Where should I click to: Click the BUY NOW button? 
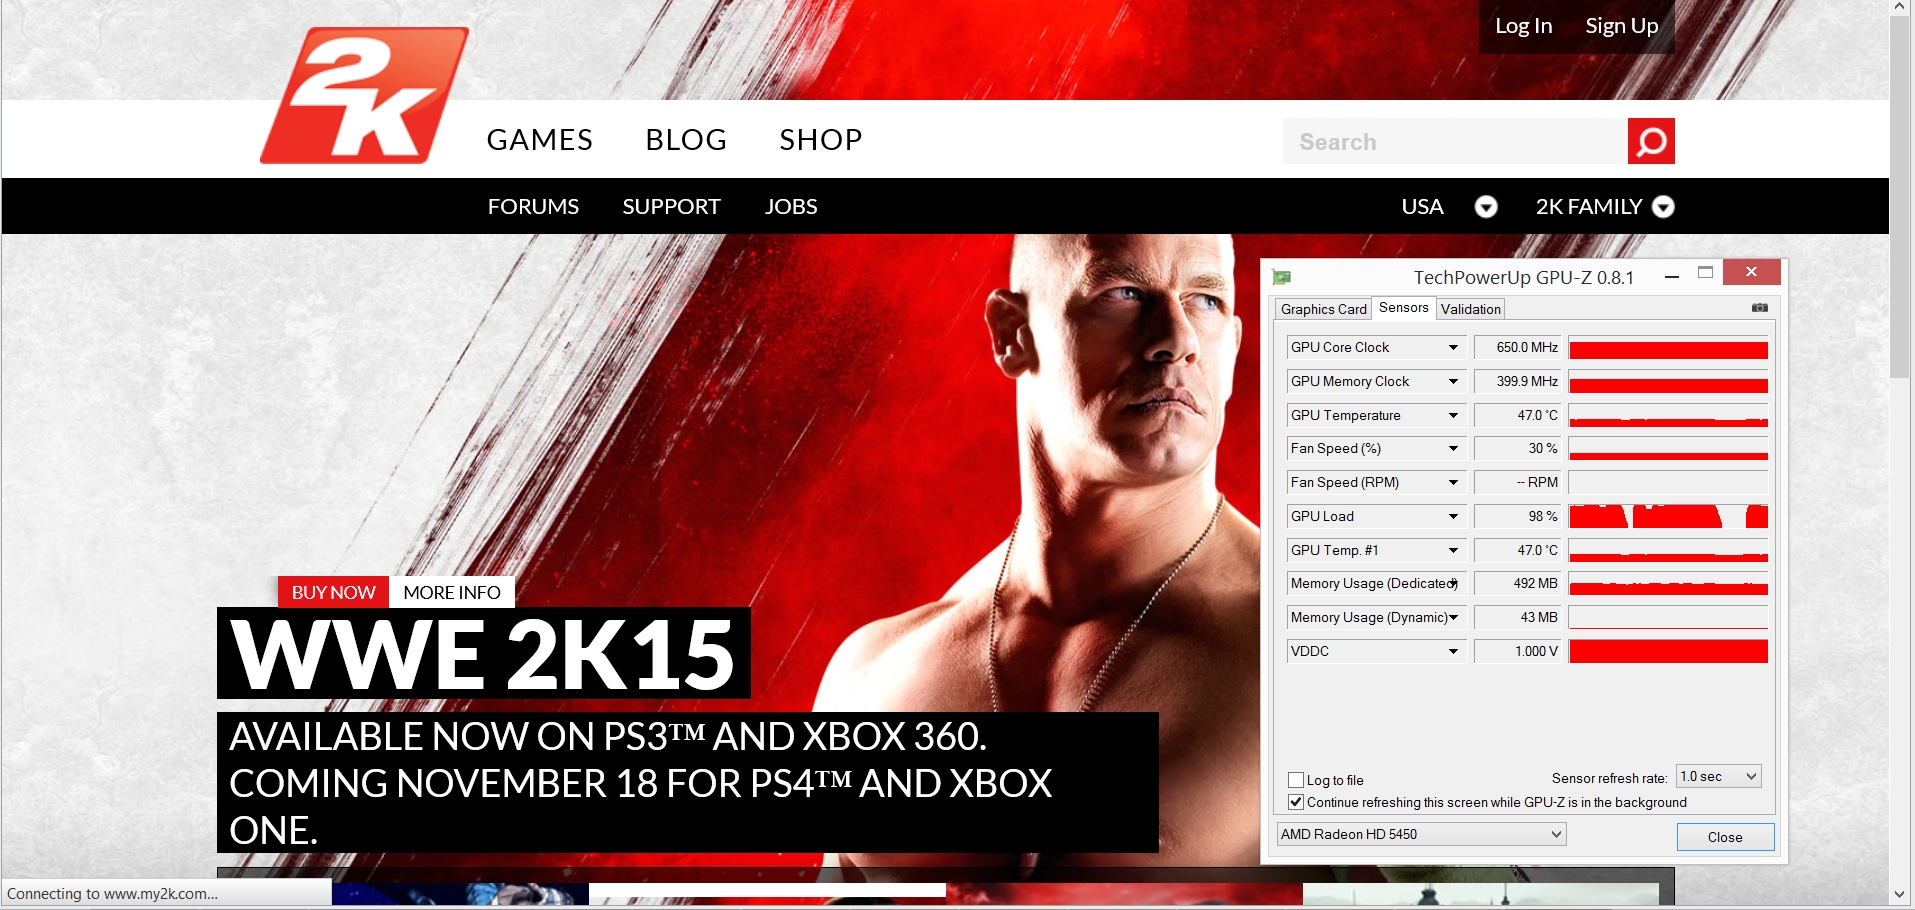[333, 592]
